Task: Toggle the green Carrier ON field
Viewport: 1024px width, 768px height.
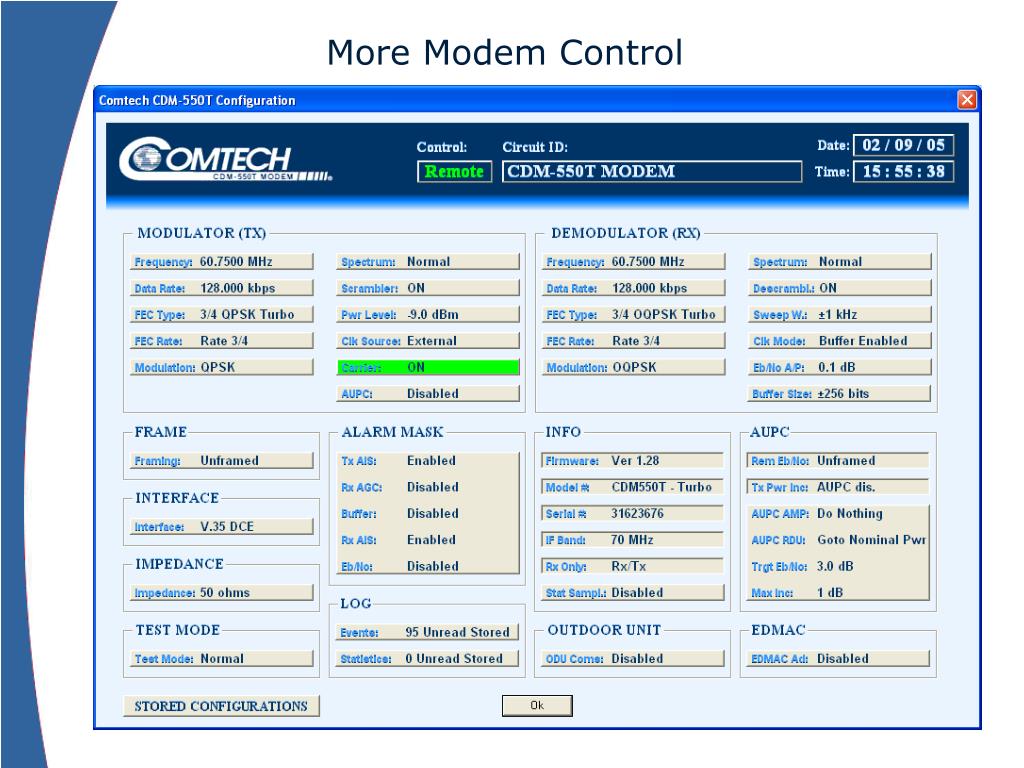Action: [428, 368]
